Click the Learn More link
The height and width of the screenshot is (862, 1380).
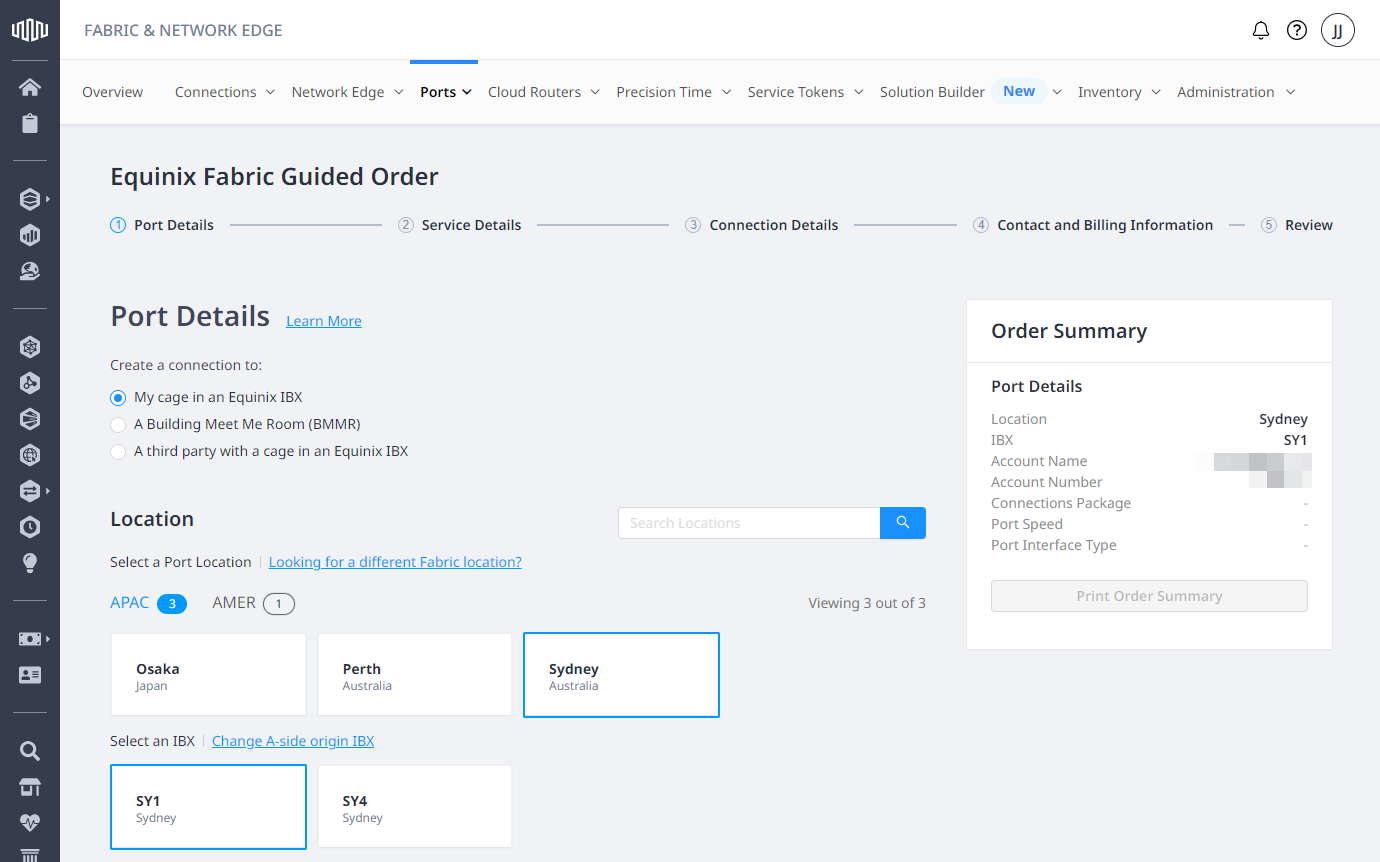(x=324, y=321)
